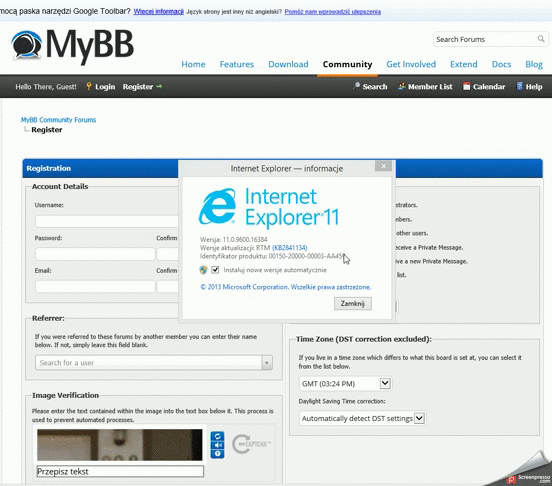Click the captcha verification image
552x486 pixels.
coord(120,445)
